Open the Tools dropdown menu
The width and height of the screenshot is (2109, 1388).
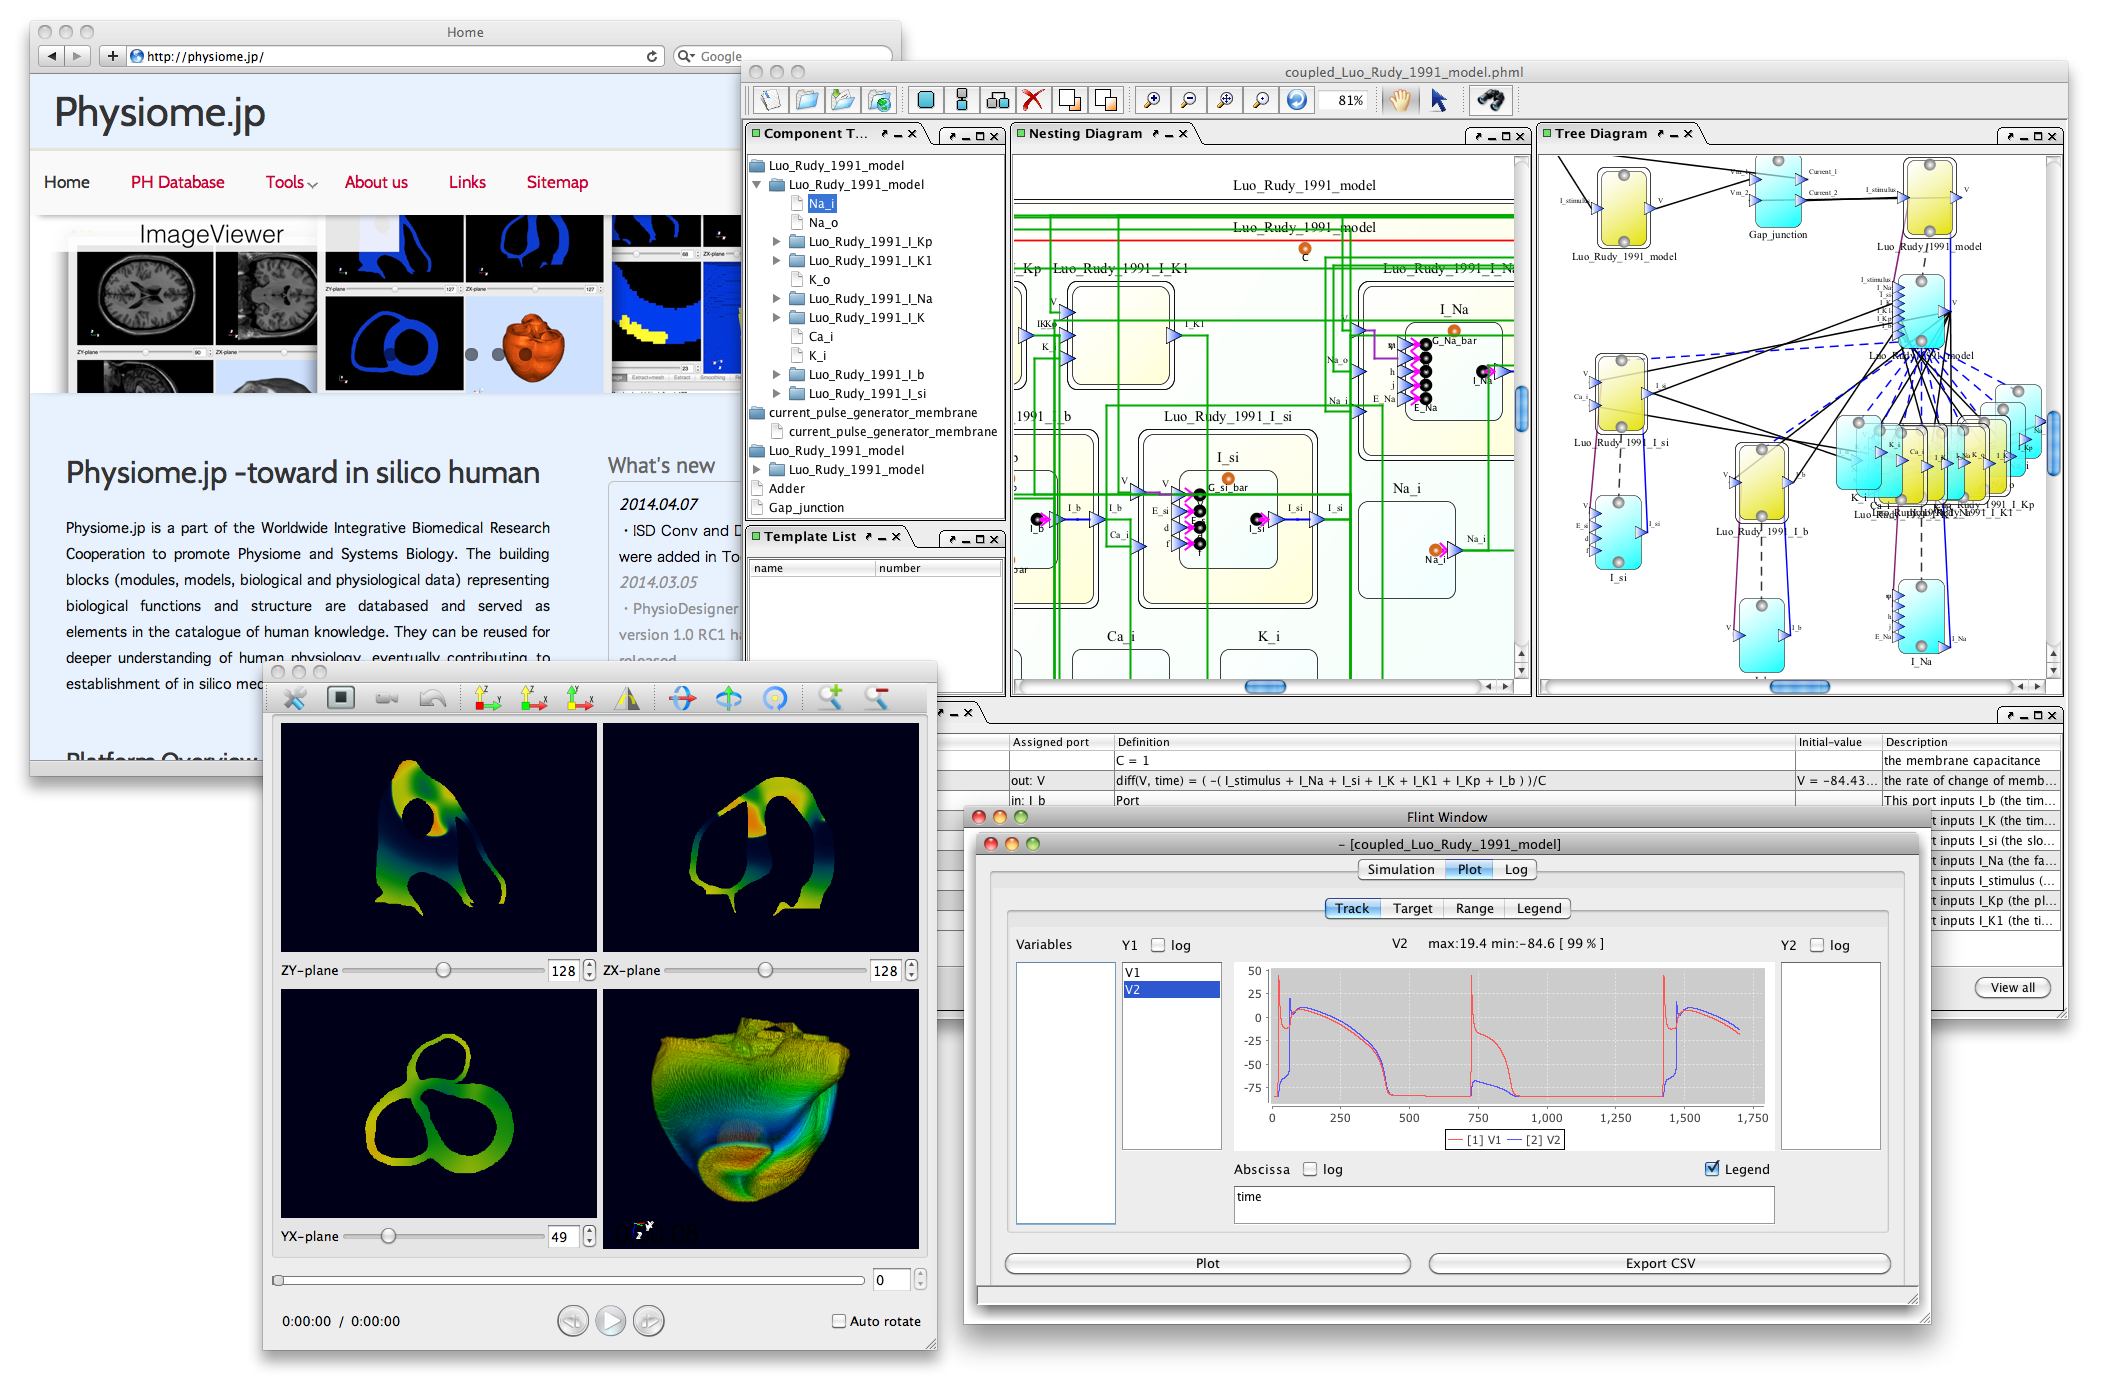point(290,182)
